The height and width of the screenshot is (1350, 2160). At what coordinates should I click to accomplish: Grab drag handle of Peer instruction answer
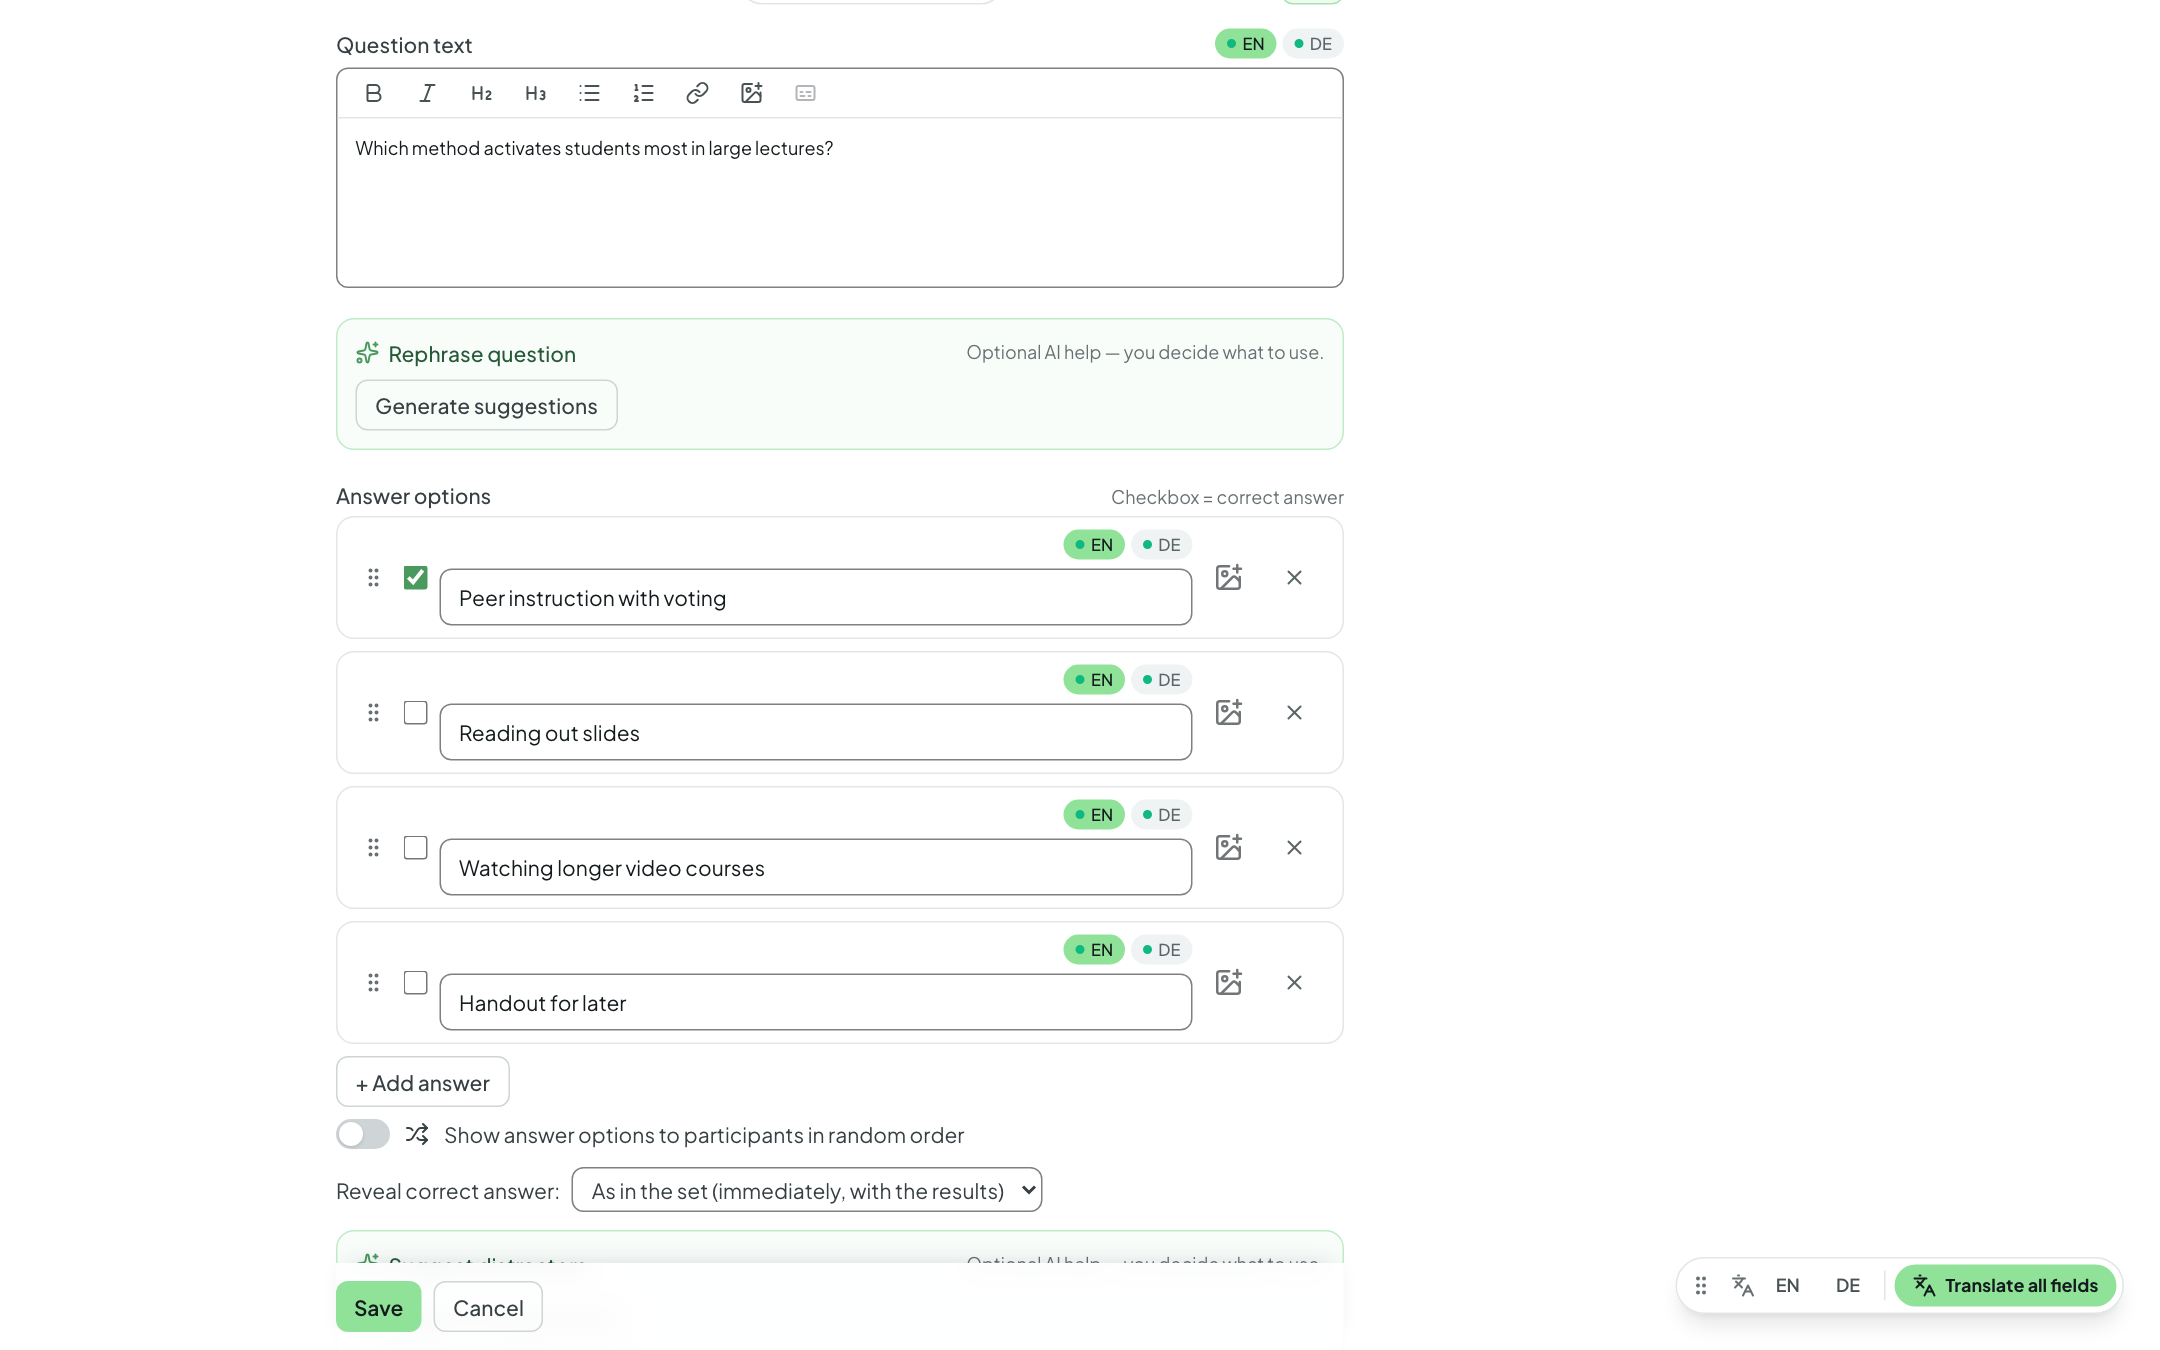pos(373,577)
